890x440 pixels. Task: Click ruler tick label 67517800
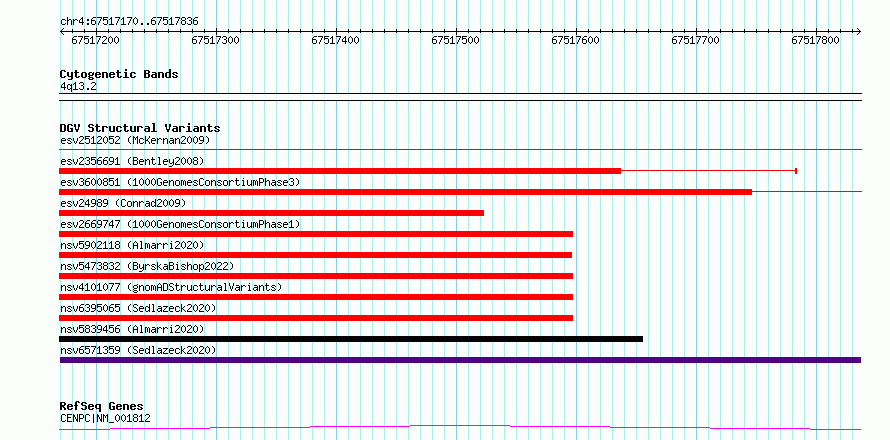(x=815, y=40)
